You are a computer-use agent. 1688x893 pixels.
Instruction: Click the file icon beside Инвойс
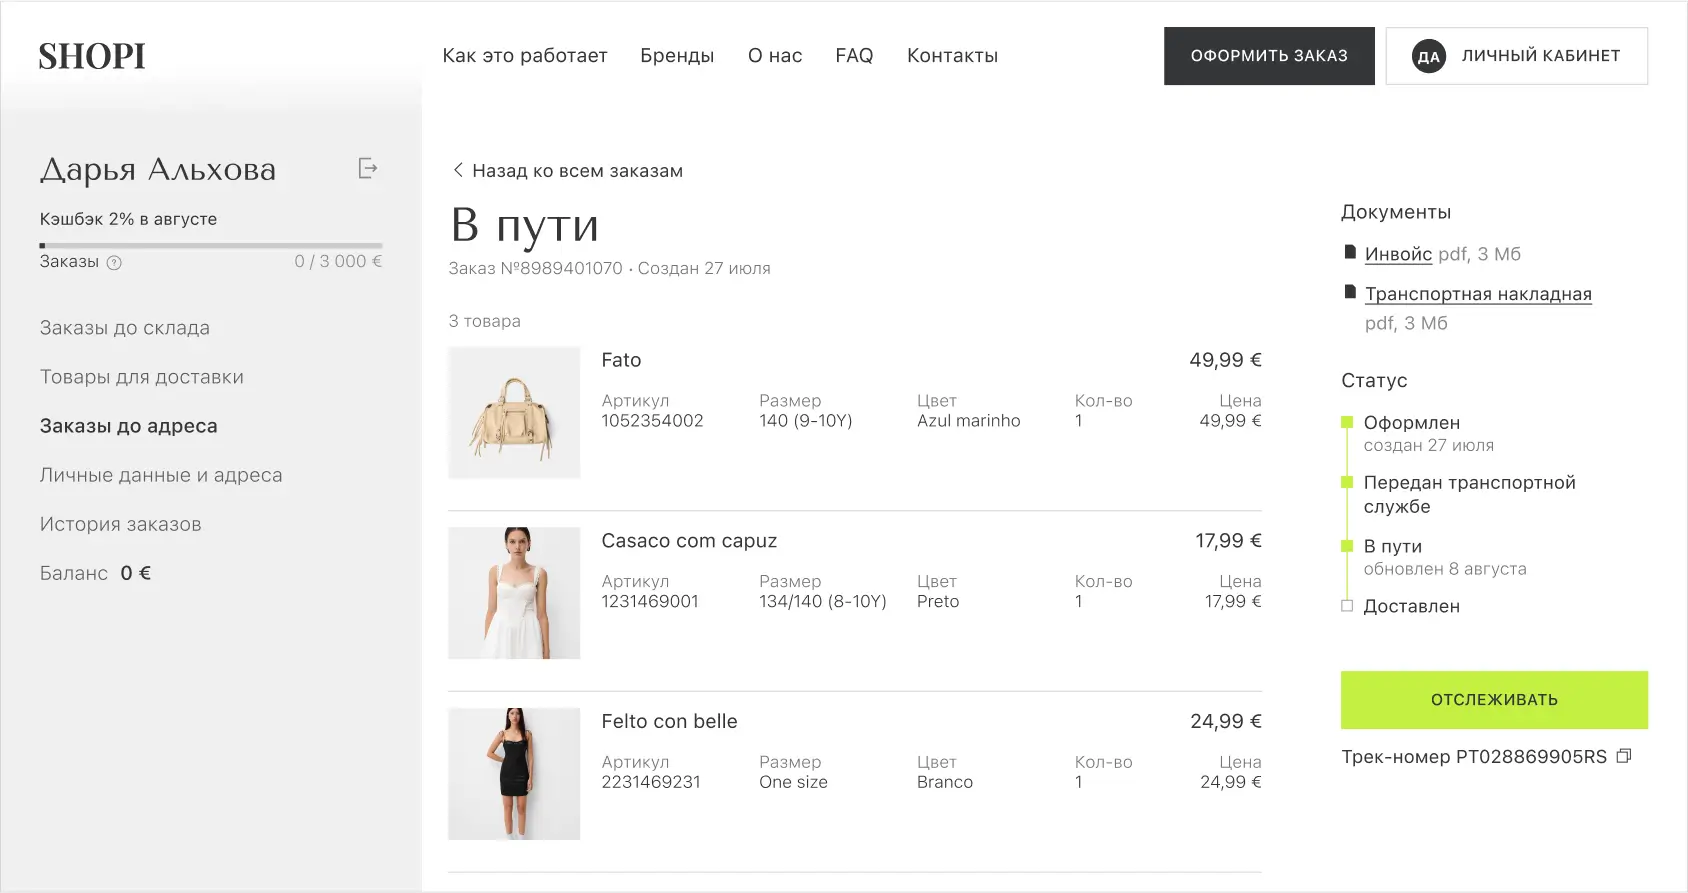(x=1350, y=253)
